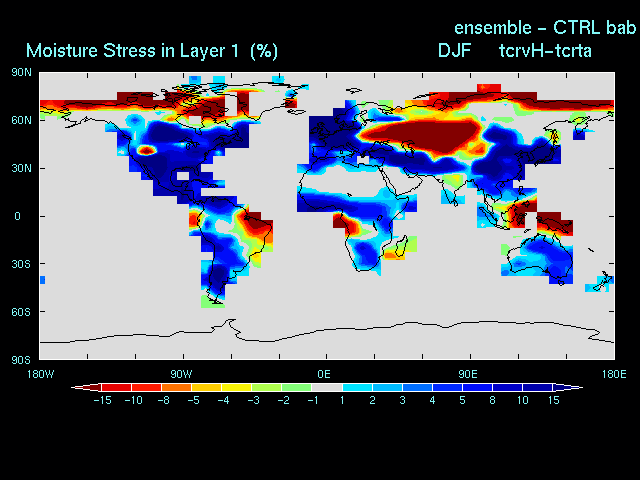Select the 'DJF' season label
Viewport: 640px width, 480px height.
pos(454,51)
